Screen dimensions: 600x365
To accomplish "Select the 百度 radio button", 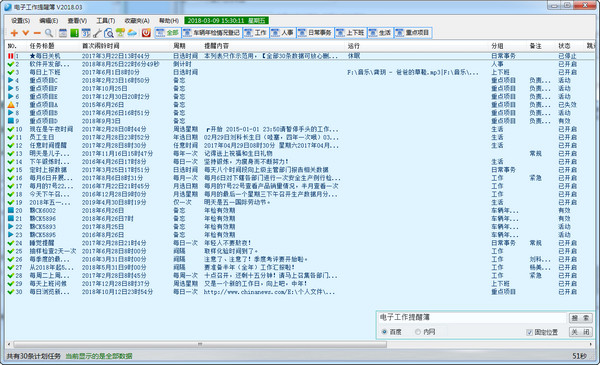I will coord(385,332).
